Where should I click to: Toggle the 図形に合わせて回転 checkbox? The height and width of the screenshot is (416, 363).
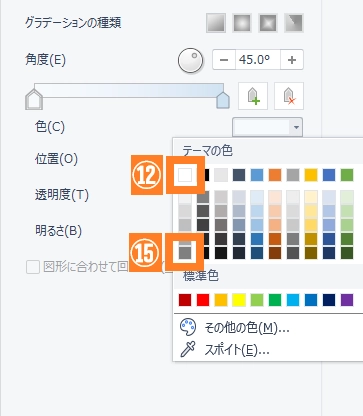point(33,267)
